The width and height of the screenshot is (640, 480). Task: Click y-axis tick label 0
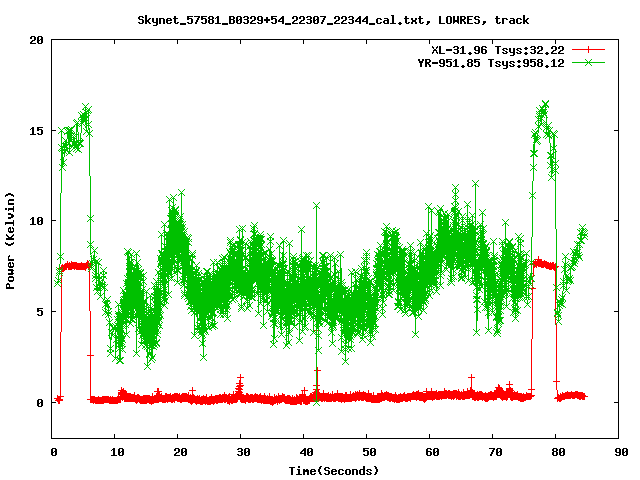coord(40,403)
